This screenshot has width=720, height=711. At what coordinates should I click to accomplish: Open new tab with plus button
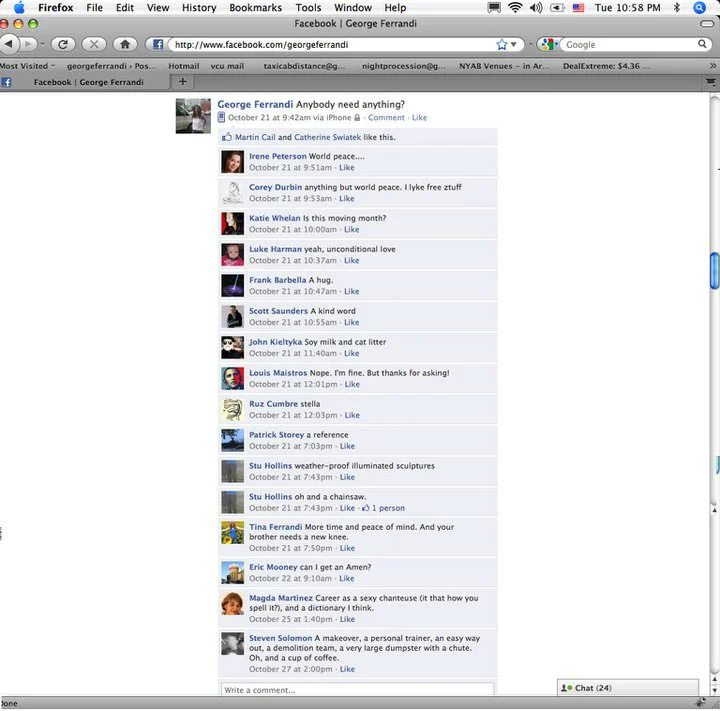click(182, 82)
